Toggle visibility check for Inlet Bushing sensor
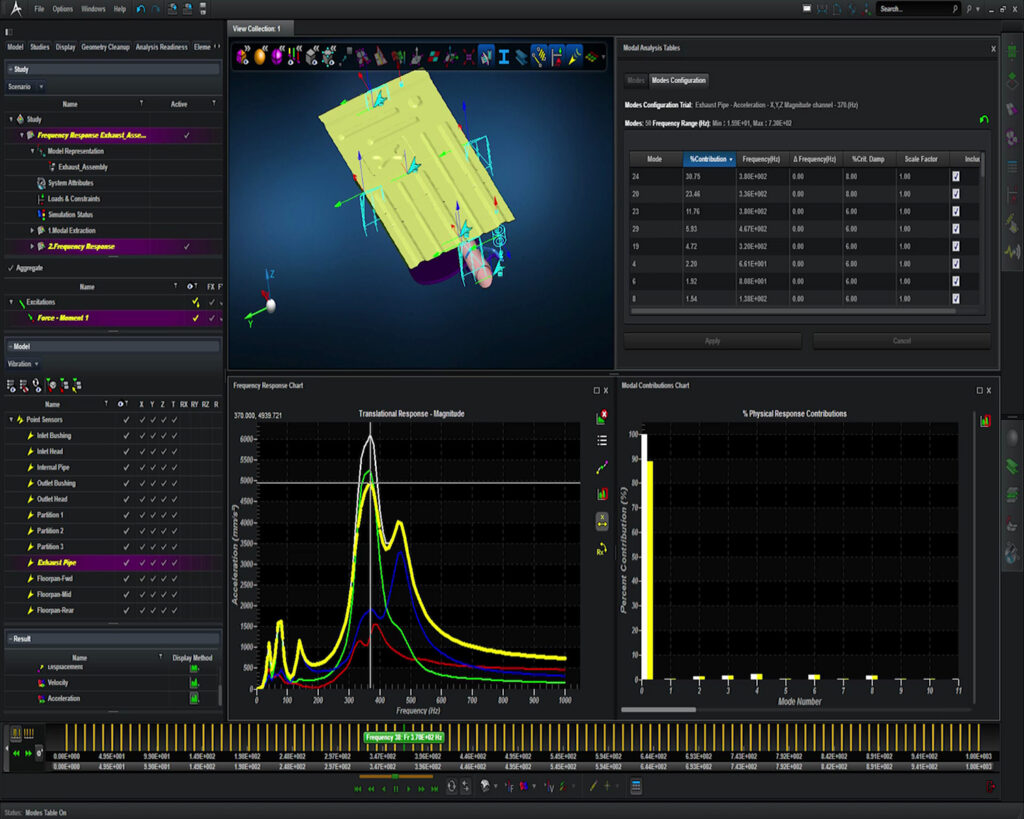Screen dimensions: 1024x819 126,436
